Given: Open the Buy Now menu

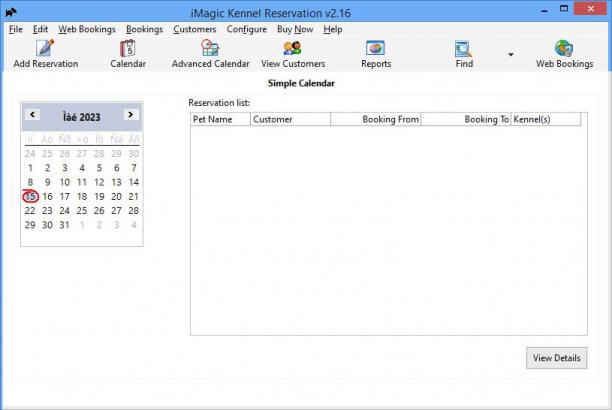Looking at the screenshot, I should pyautogui.click(x=295, y=29).
